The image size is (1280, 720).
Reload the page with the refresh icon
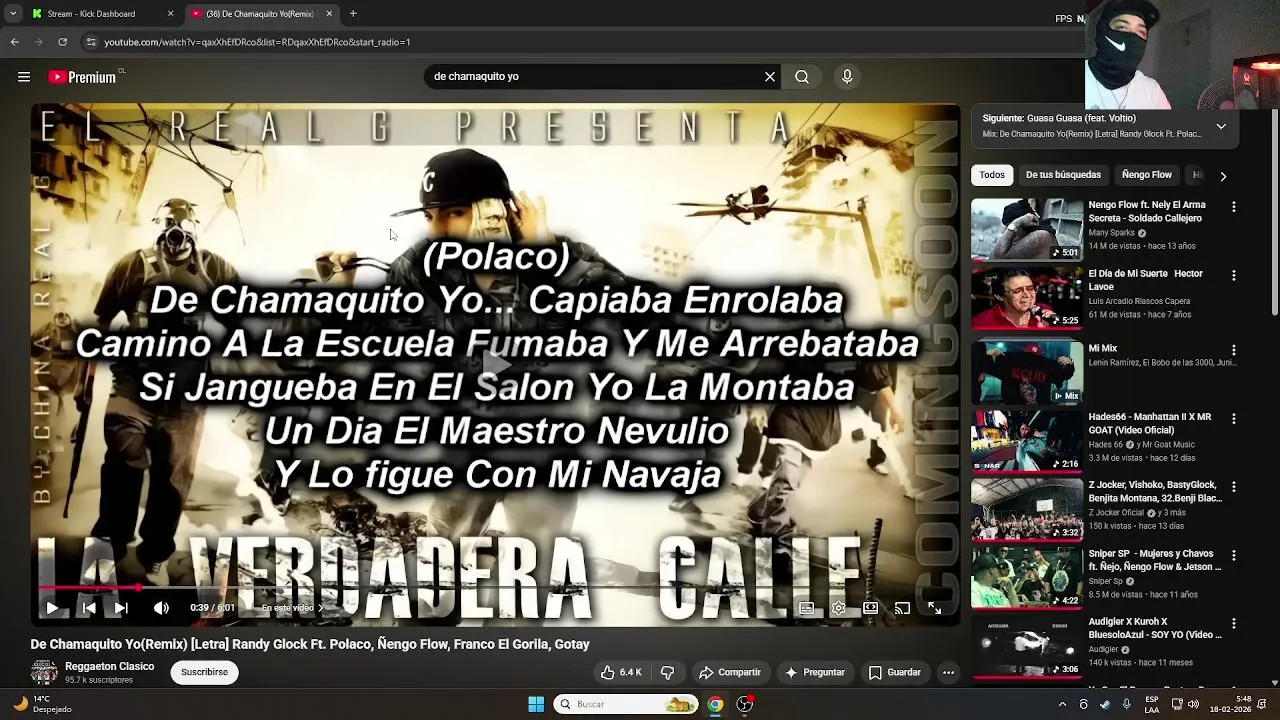point(62,42)
